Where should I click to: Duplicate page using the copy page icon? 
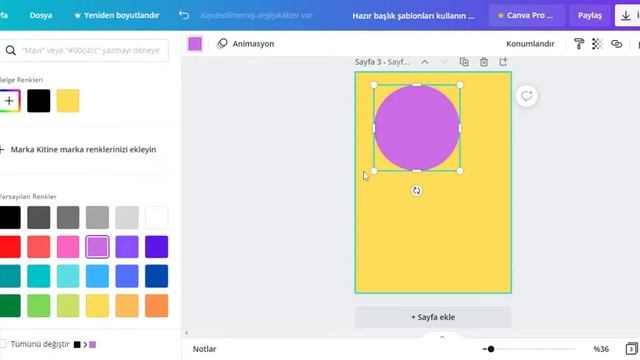click(x=464, y=62)
